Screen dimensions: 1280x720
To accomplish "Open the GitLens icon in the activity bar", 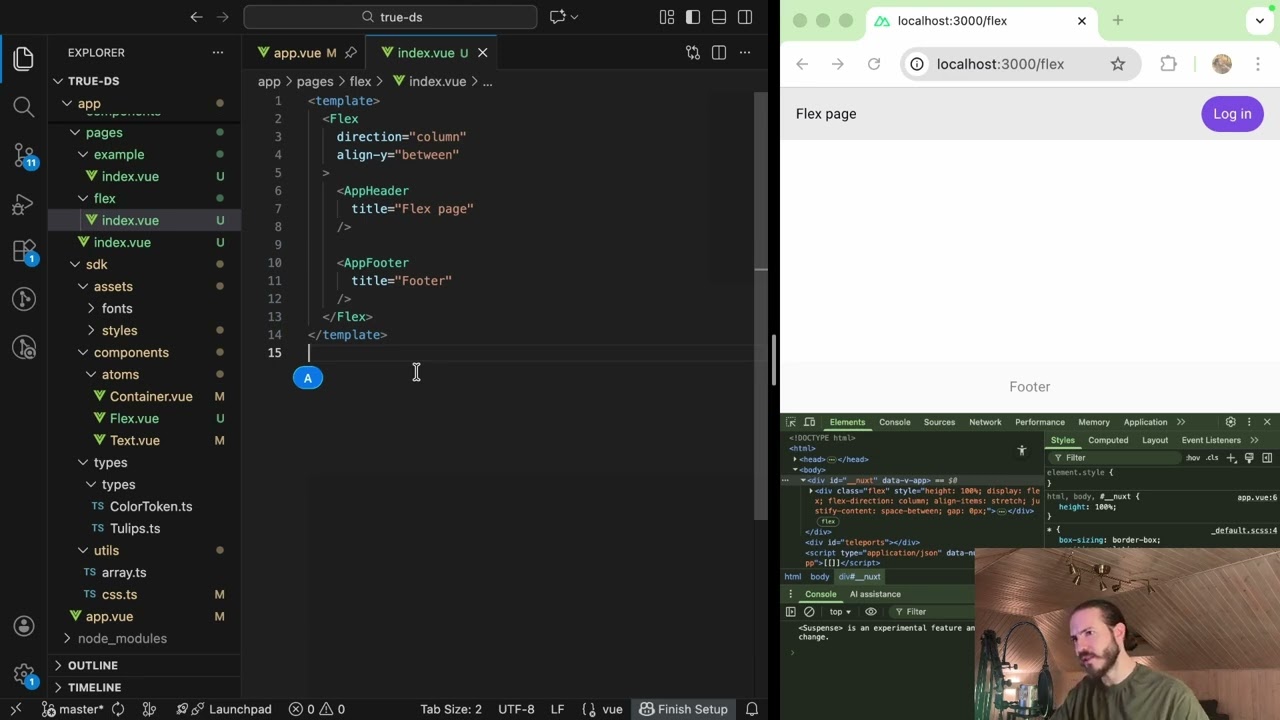I will 24,299.
